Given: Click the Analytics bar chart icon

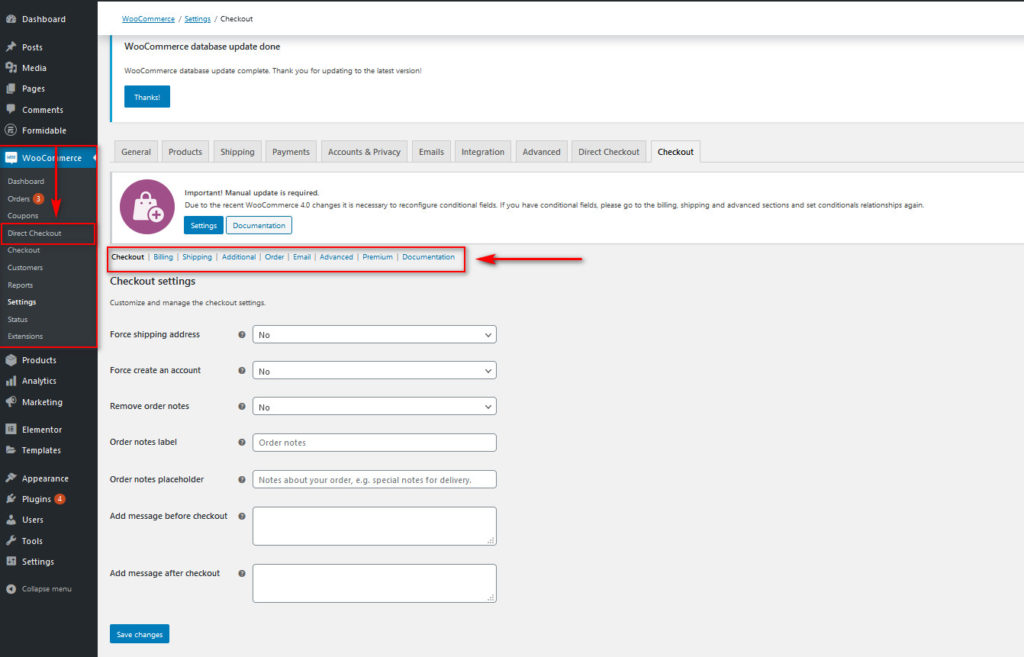Looking at the screenshot, I should click(11, 381).
